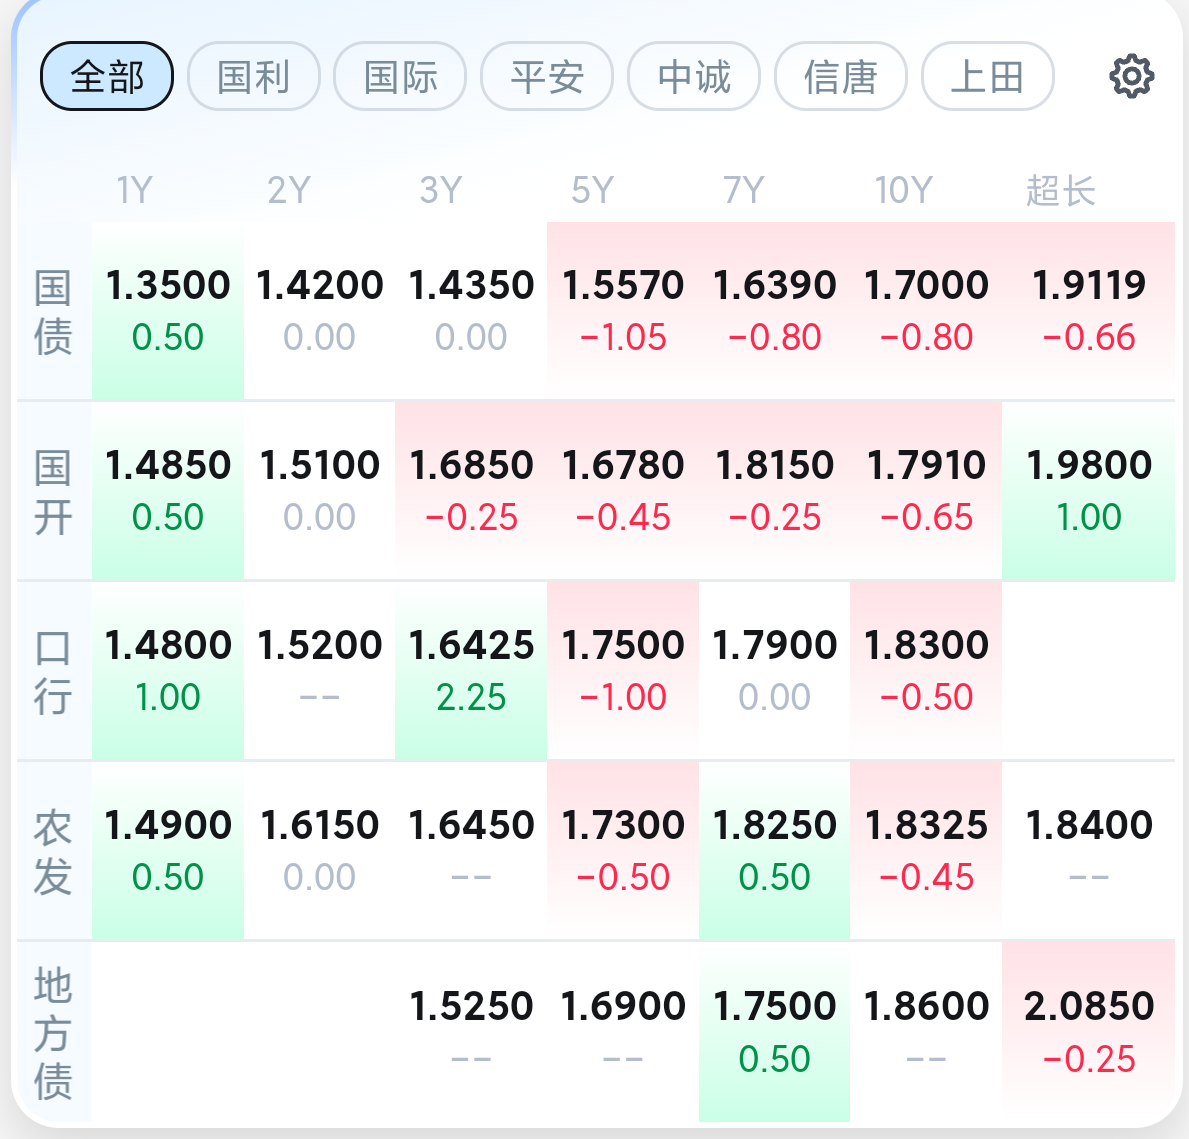Open 口行 5Y yield 1.7500
Image resolution: width=1189 pixels, height=1139 pixels.
(x=623, y=671)
